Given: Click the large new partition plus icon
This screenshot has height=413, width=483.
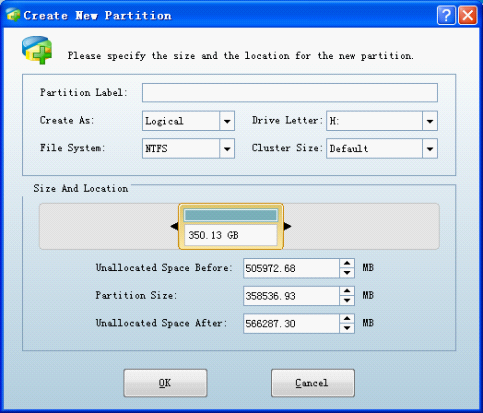Looking at the screenshot, I should (x=37, y=50).
